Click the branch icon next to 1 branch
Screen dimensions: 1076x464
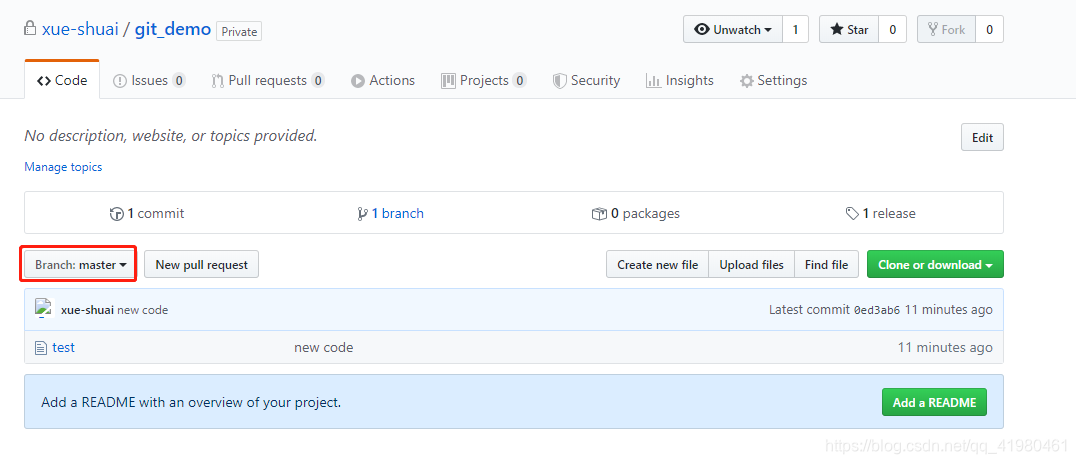coord(362,214)
